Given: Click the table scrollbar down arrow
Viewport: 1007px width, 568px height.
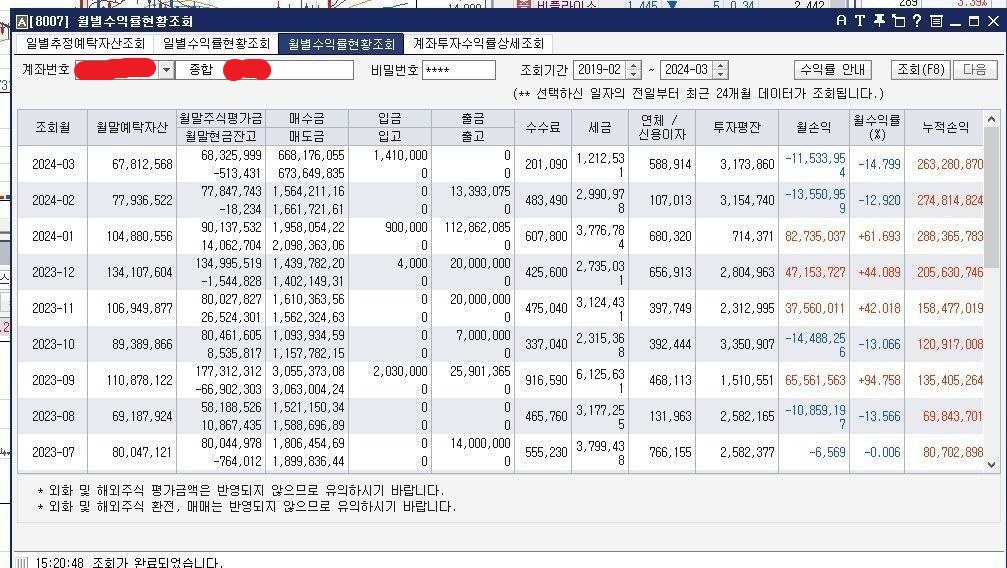Looking at the screenshot, I should click(991, 465).
